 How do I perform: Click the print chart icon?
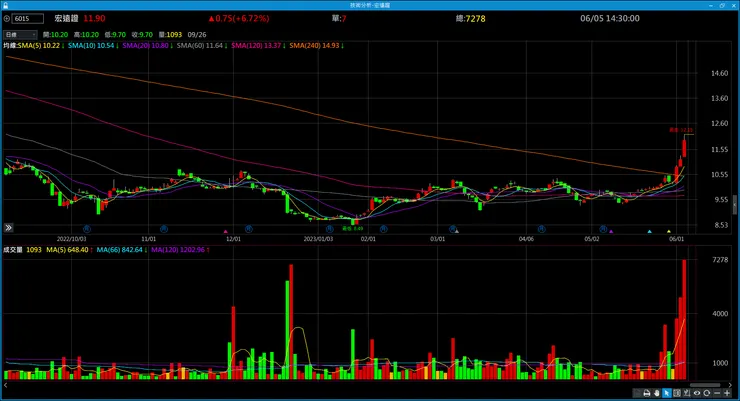pyautogui.click(x=647, y=393)
